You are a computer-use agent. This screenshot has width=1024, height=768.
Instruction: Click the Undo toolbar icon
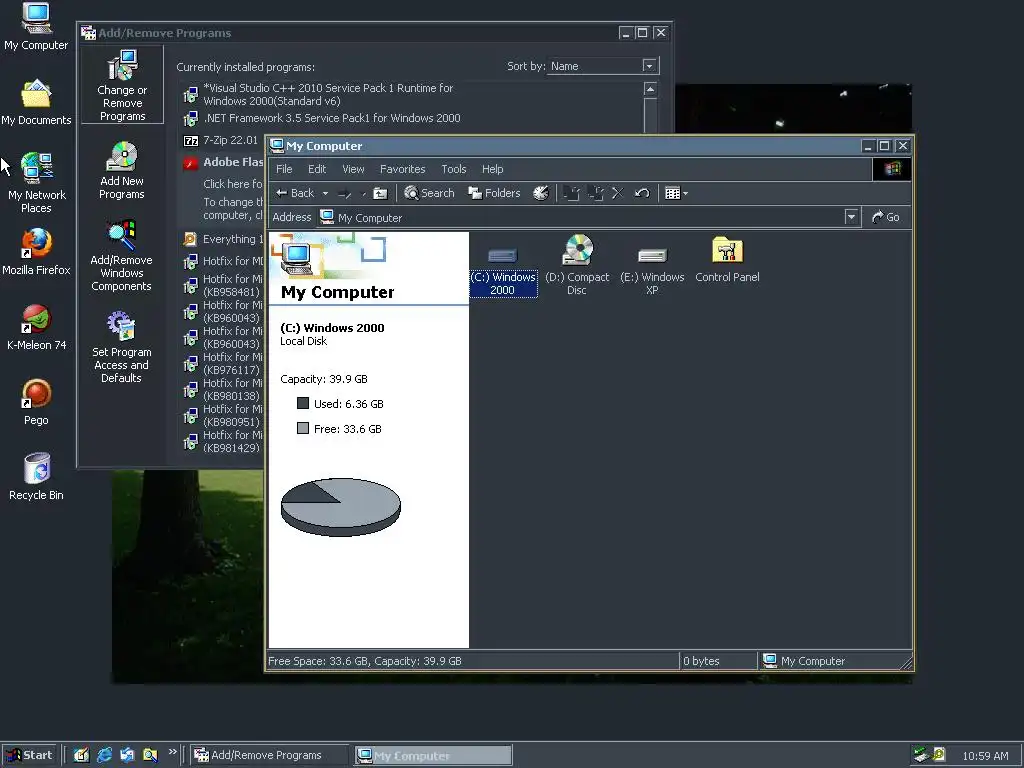coord(642,193)
